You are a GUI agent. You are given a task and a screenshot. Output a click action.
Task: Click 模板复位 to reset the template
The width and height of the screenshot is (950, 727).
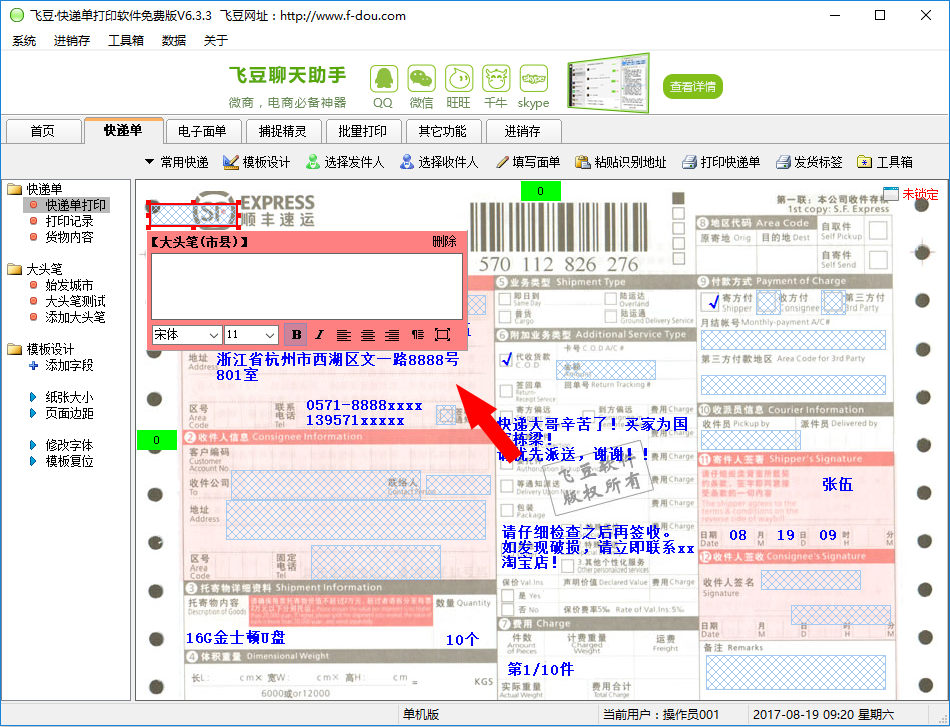(62, 461)
